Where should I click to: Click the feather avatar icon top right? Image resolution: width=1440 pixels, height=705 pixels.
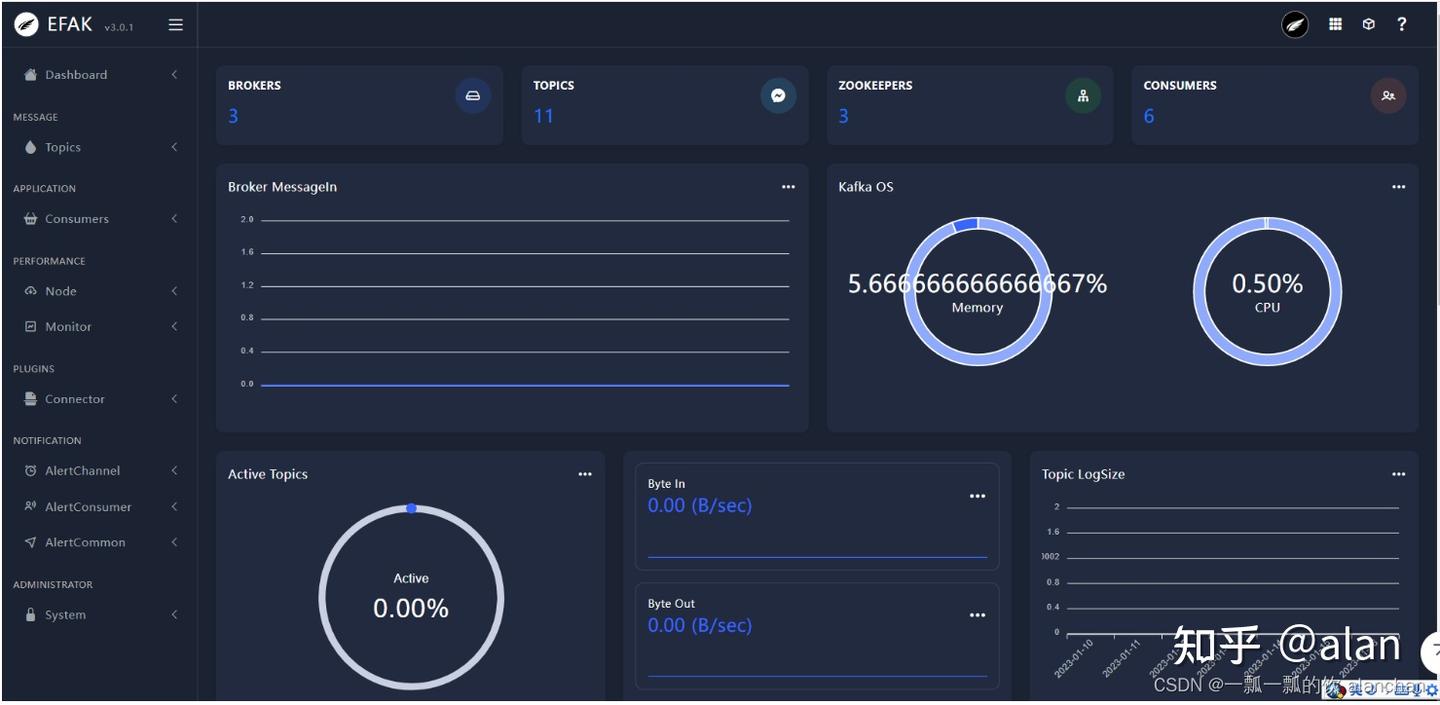(1295, 25)
